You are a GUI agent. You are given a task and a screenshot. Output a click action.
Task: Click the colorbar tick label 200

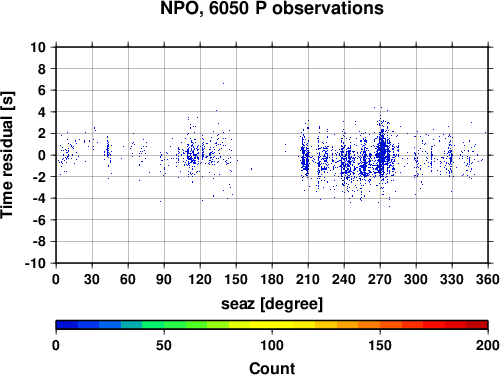488,345
